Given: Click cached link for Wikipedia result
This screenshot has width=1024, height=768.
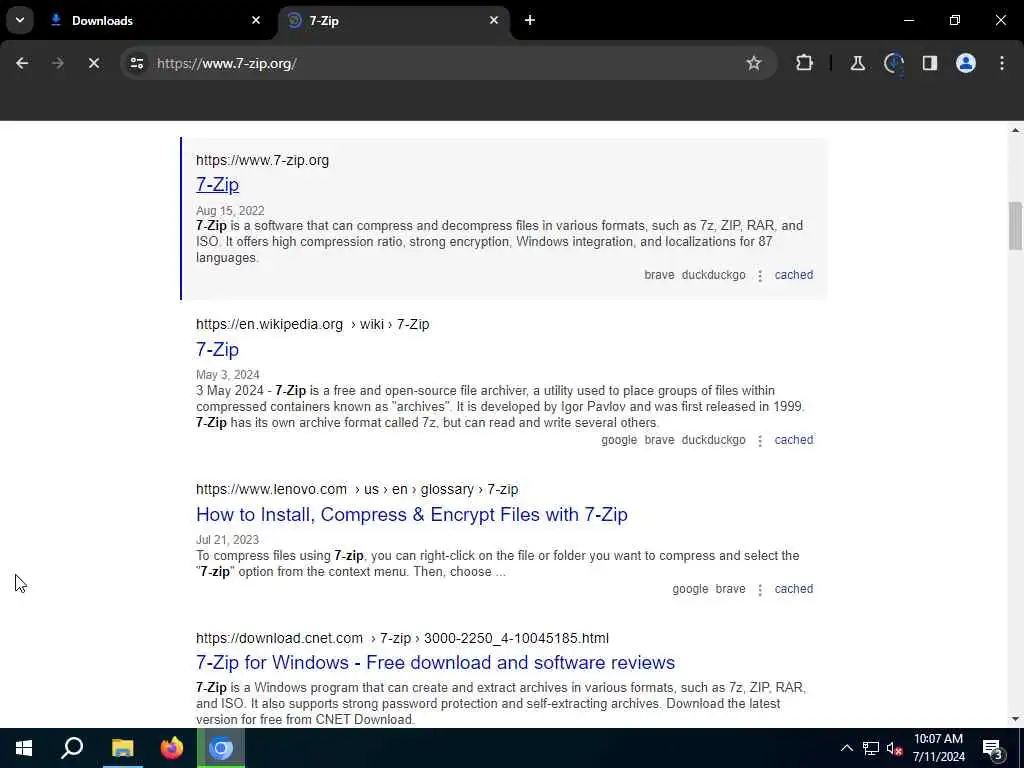Looking at the screenshot, I should point(793,440).
